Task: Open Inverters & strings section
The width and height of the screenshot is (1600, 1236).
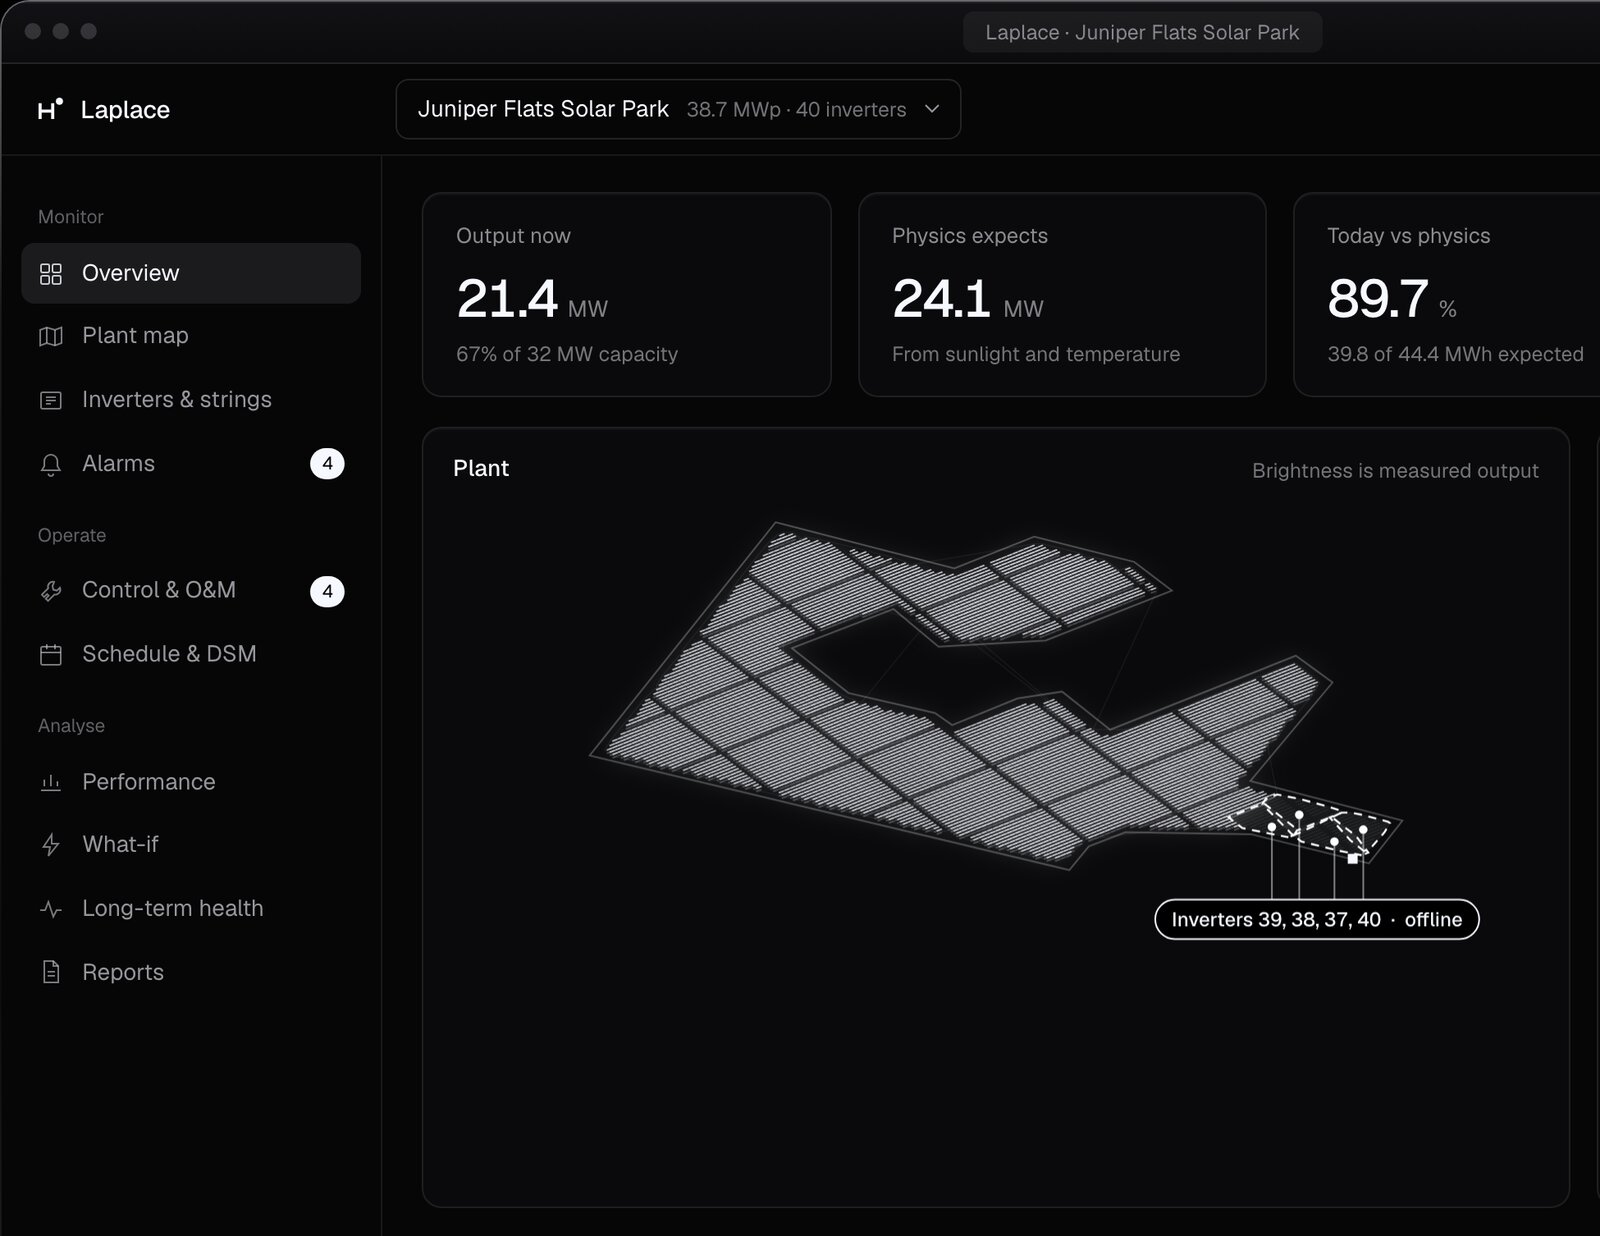Action: tap(177, 400)
